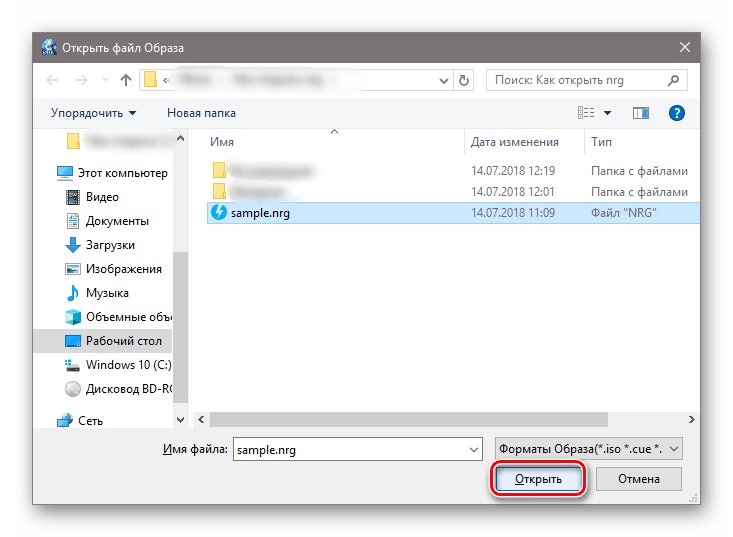Close the Открыть файл Образа dialog
This screenshot has height=537, width=733.
click(685, 47)
